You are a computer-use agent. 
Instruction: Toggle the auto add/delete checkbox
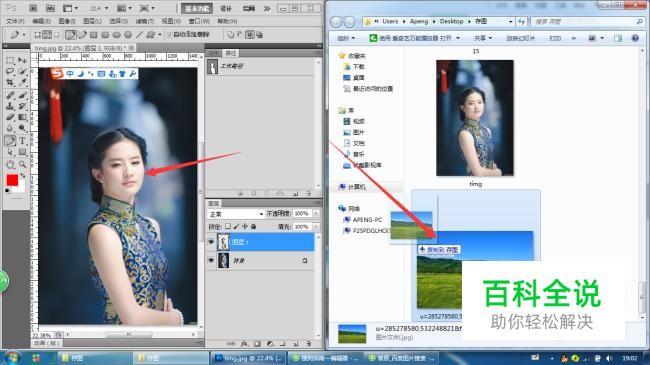[x=169, y=35]
